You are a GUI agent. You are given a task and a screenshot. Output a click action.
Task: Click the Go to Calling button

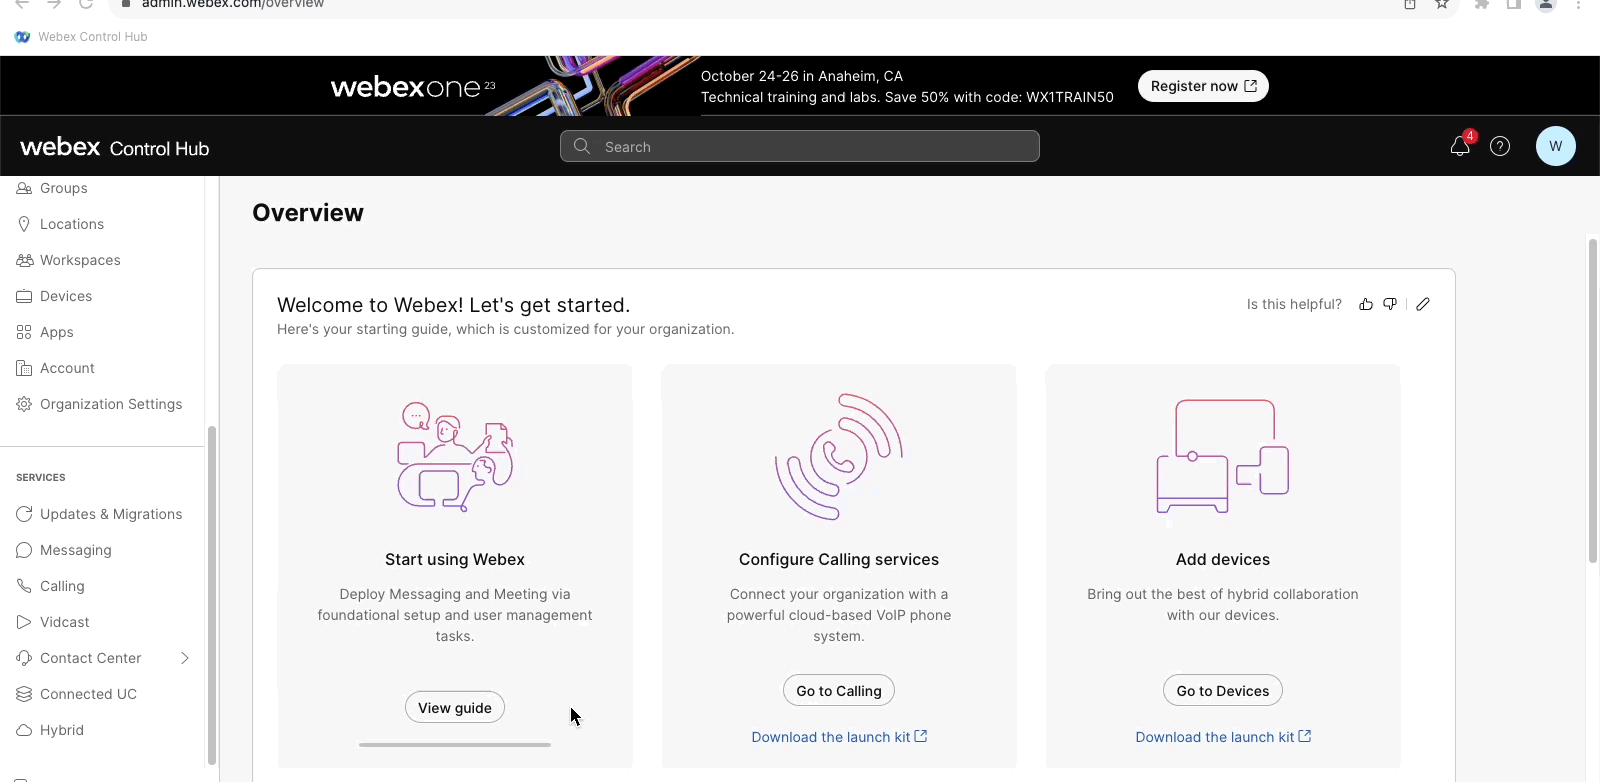click(839, 691)
